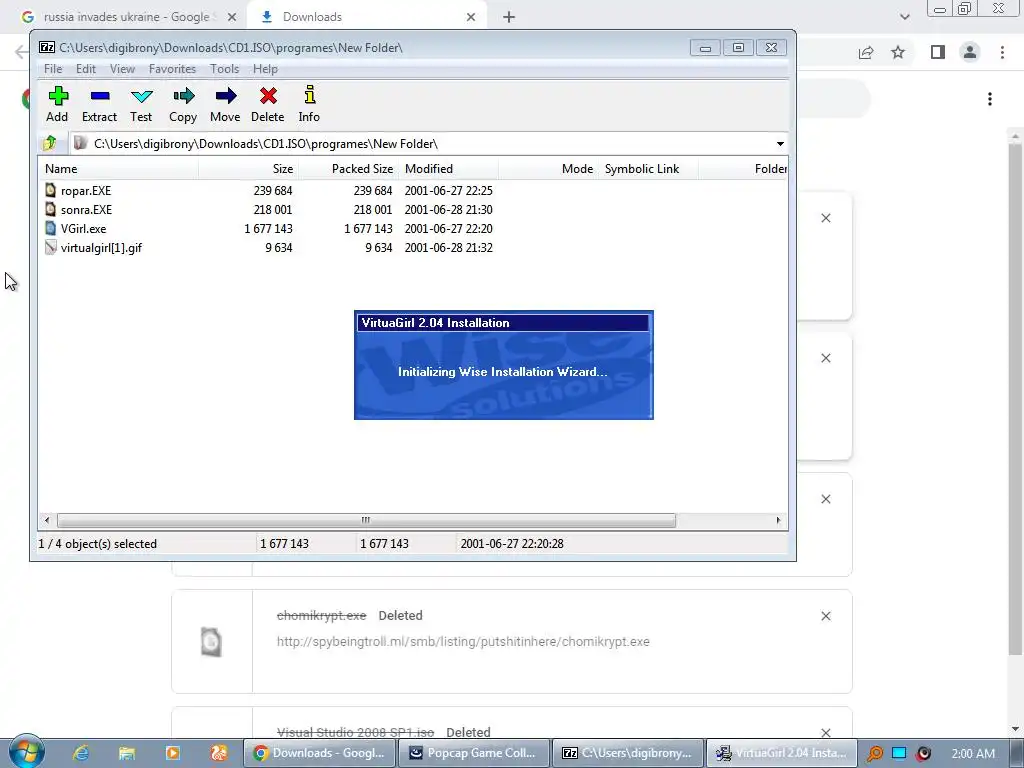1024x768 pixels.
Task: Open the Windows Start orb
Action: [x=27, y=752]
